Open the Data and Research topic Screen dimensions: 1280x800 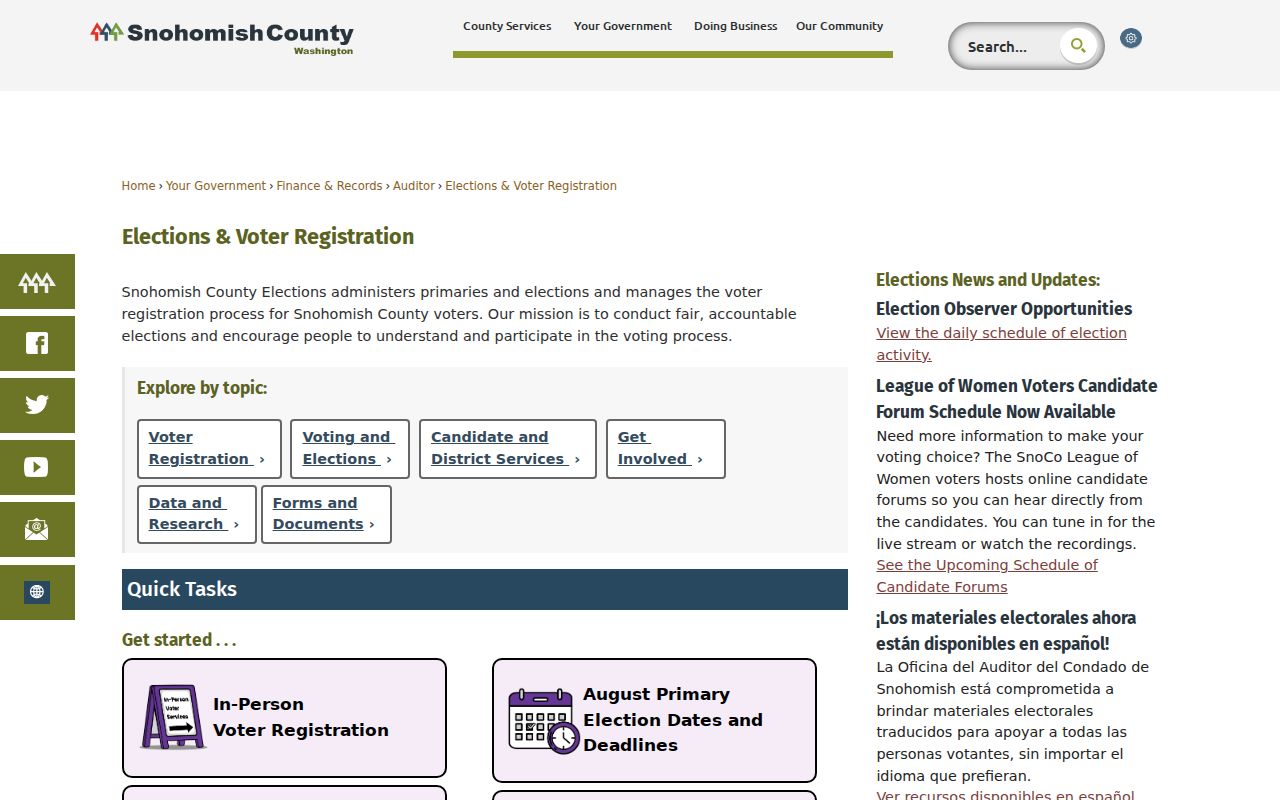[x=197, y=514]
